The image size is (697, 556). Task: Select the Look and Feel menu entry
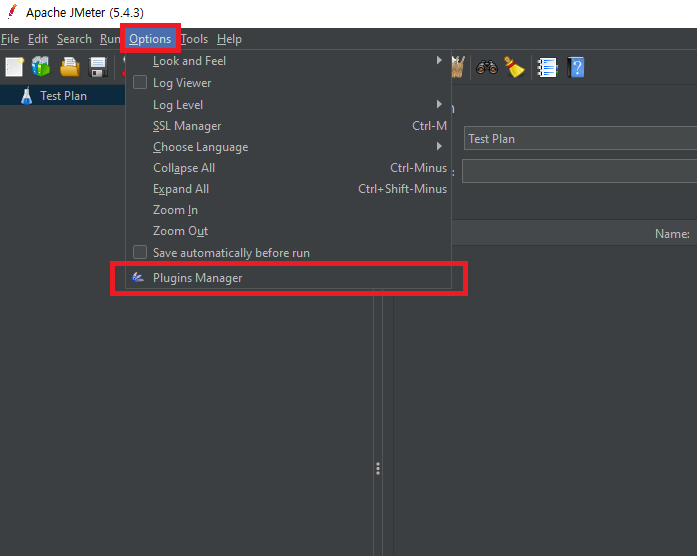click(x=288, y=61)
